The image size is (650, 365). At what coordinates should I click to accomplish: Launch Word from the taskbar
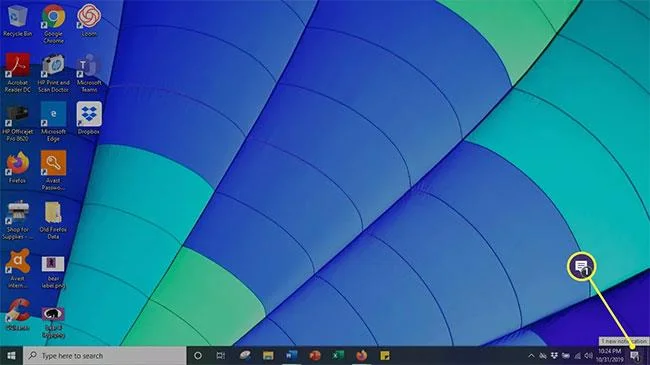[x=291, y=355]
